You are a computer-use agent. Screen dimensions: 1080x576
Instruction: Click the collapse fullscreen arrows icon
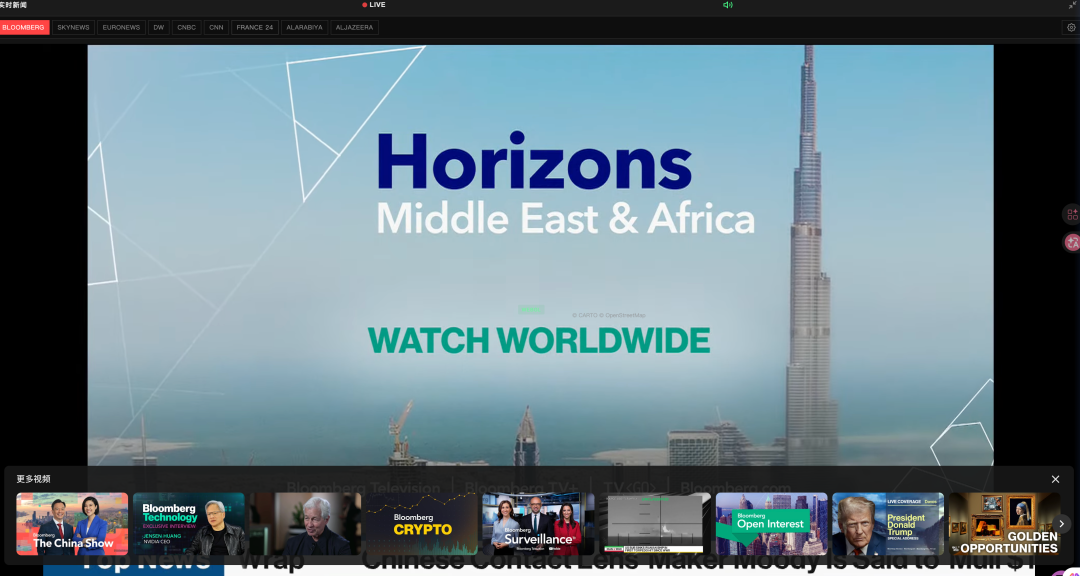(x=1072, y=5)
